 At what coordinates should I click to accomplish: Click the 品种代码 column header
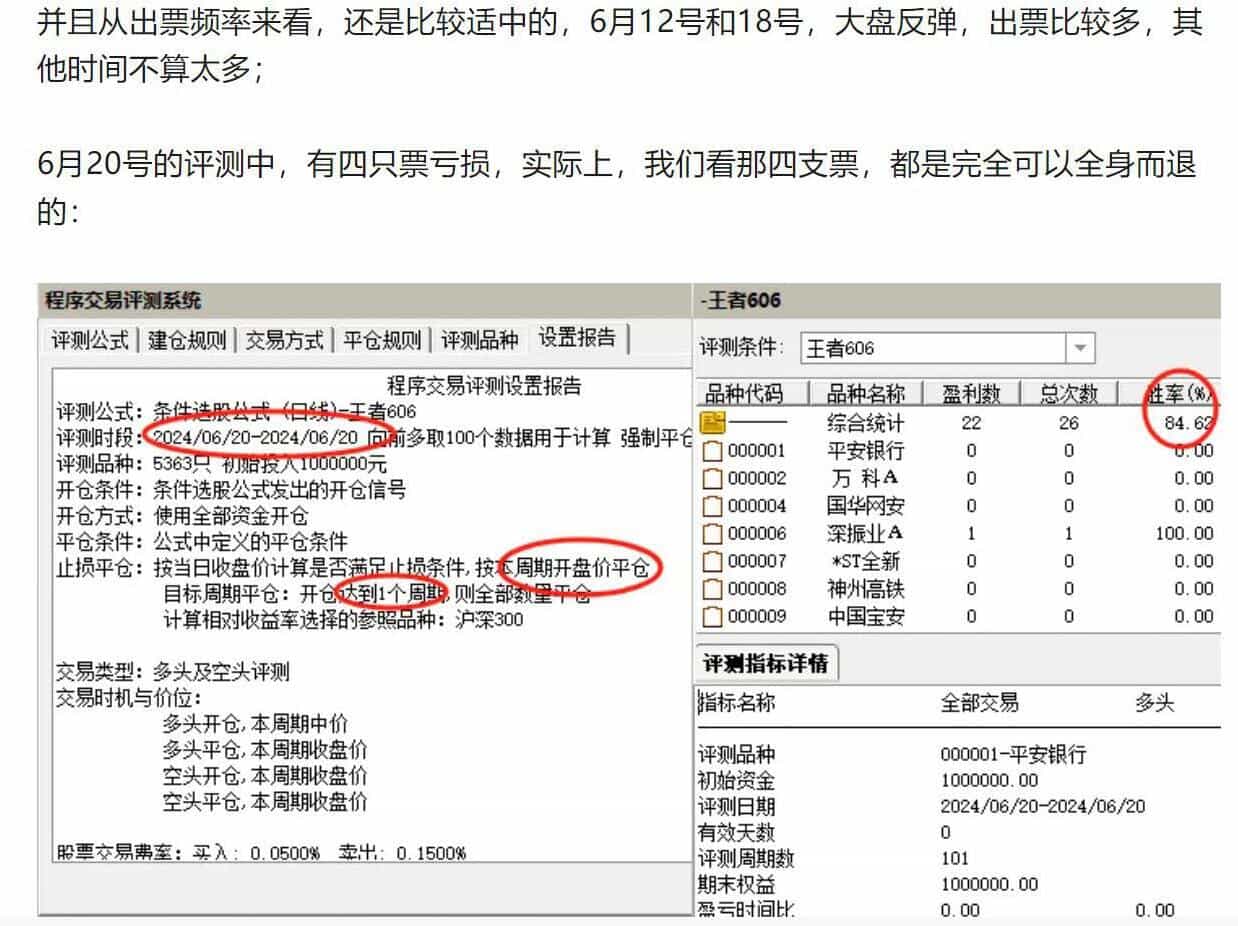click(x=744, y=394)
